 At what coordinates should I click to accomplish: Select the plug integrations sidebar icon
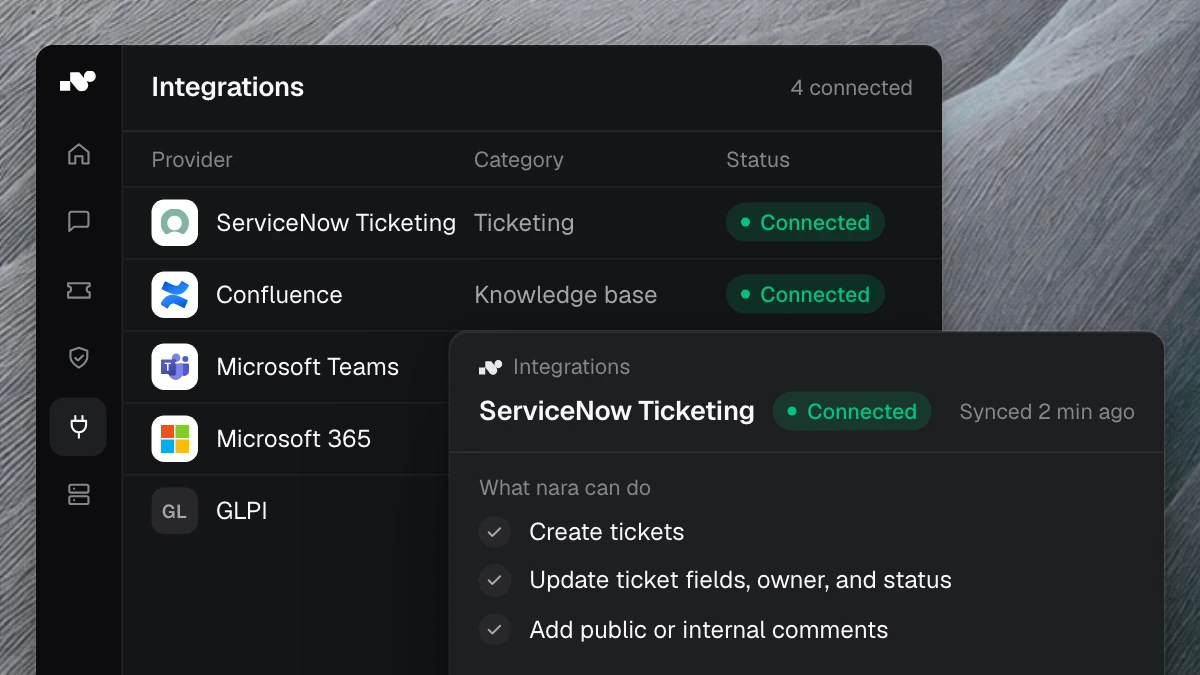pyautogui.click(x=78, y=427)
